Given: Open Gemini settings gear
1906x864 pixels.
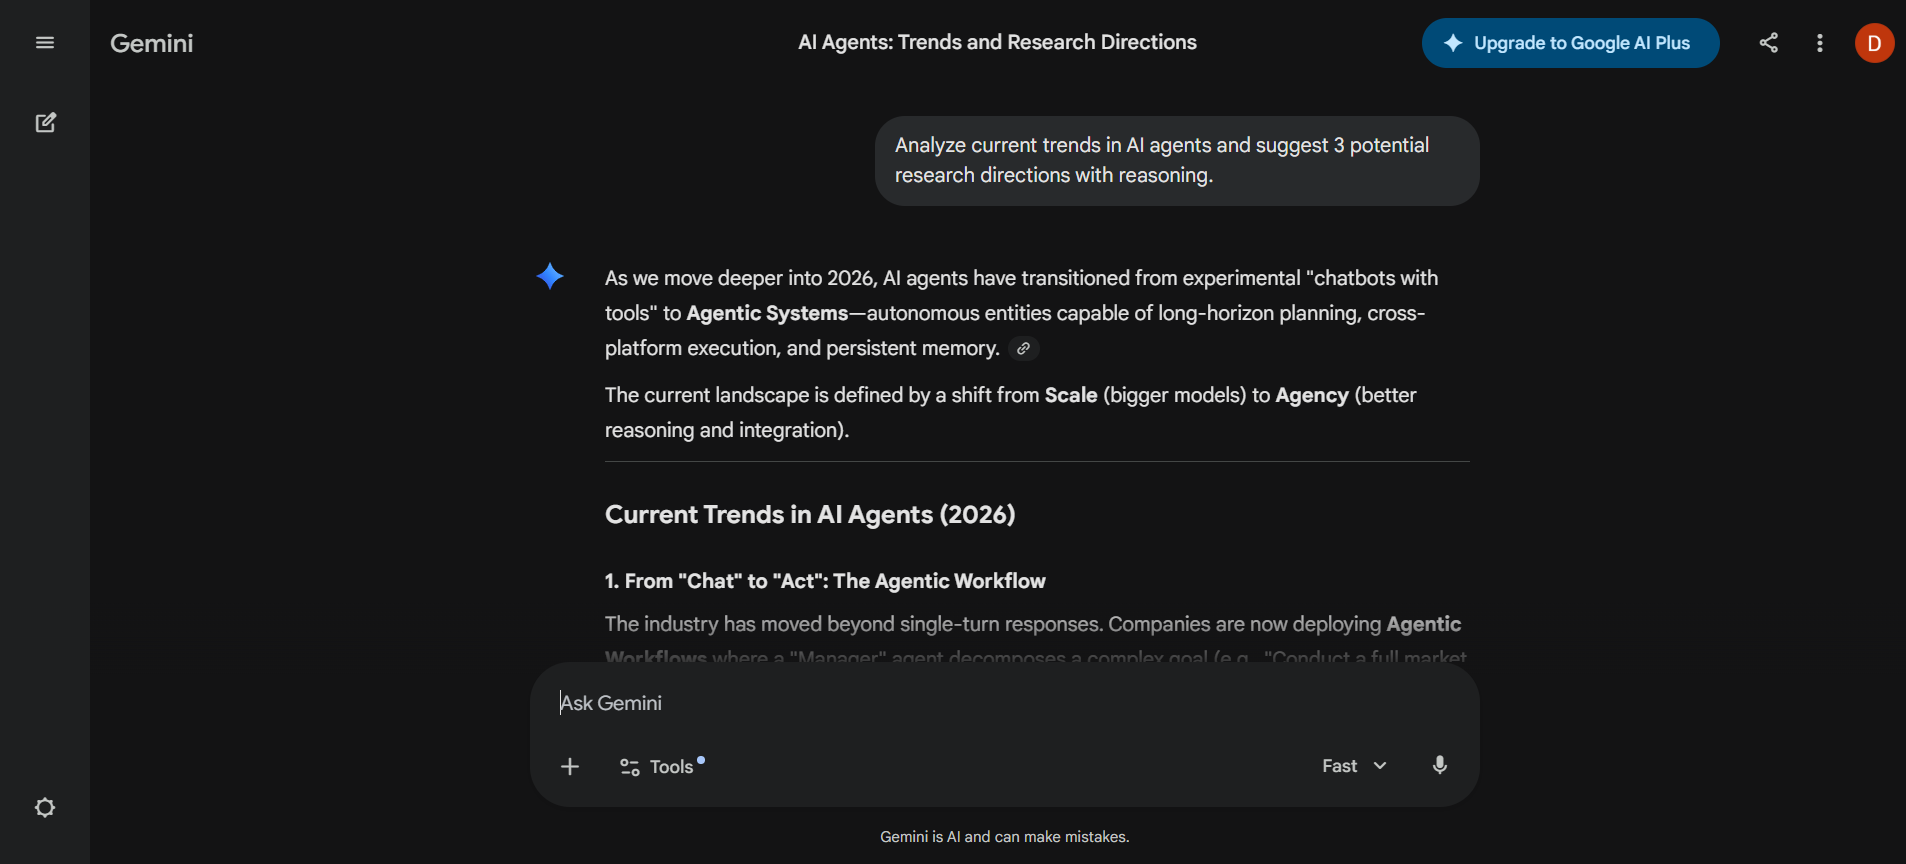Looking at the screenshot, I should tap(45, 807).
